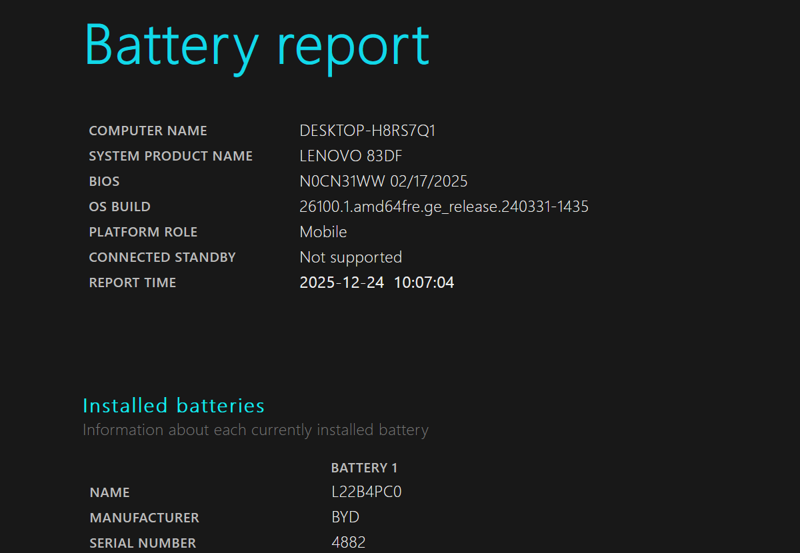Click the Battery report title heading
This screenshot has width=800, height=553.
click(x=256, y=45)
